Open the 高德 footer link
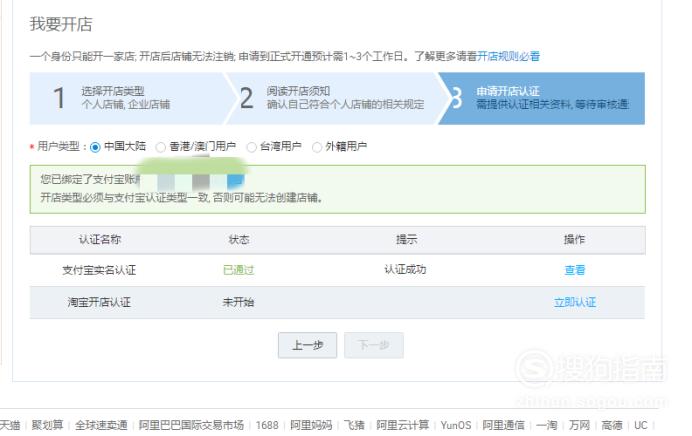This screenshot has height=436, width=692. point(612,425)
